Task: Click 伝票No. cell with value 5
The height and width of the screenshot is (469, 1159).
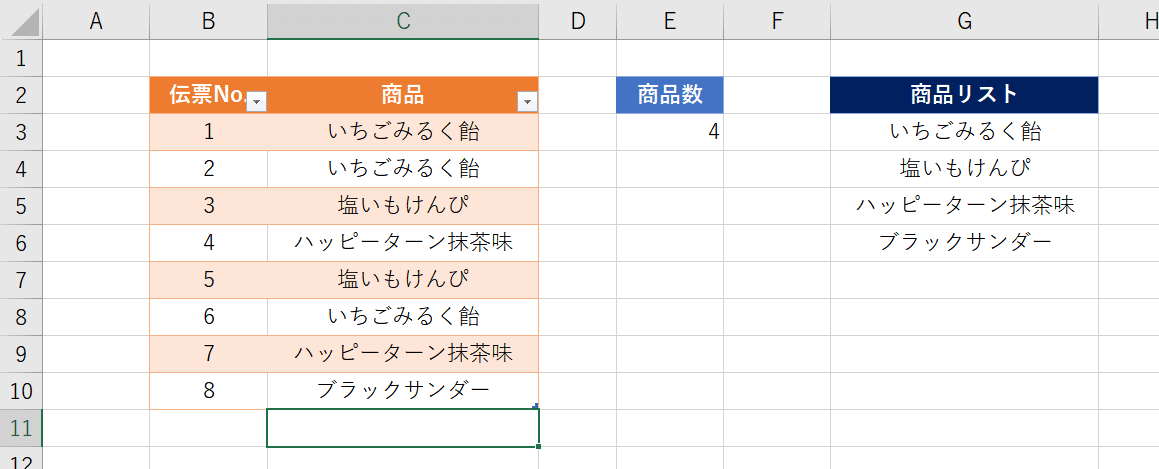Action: point(208,280)
